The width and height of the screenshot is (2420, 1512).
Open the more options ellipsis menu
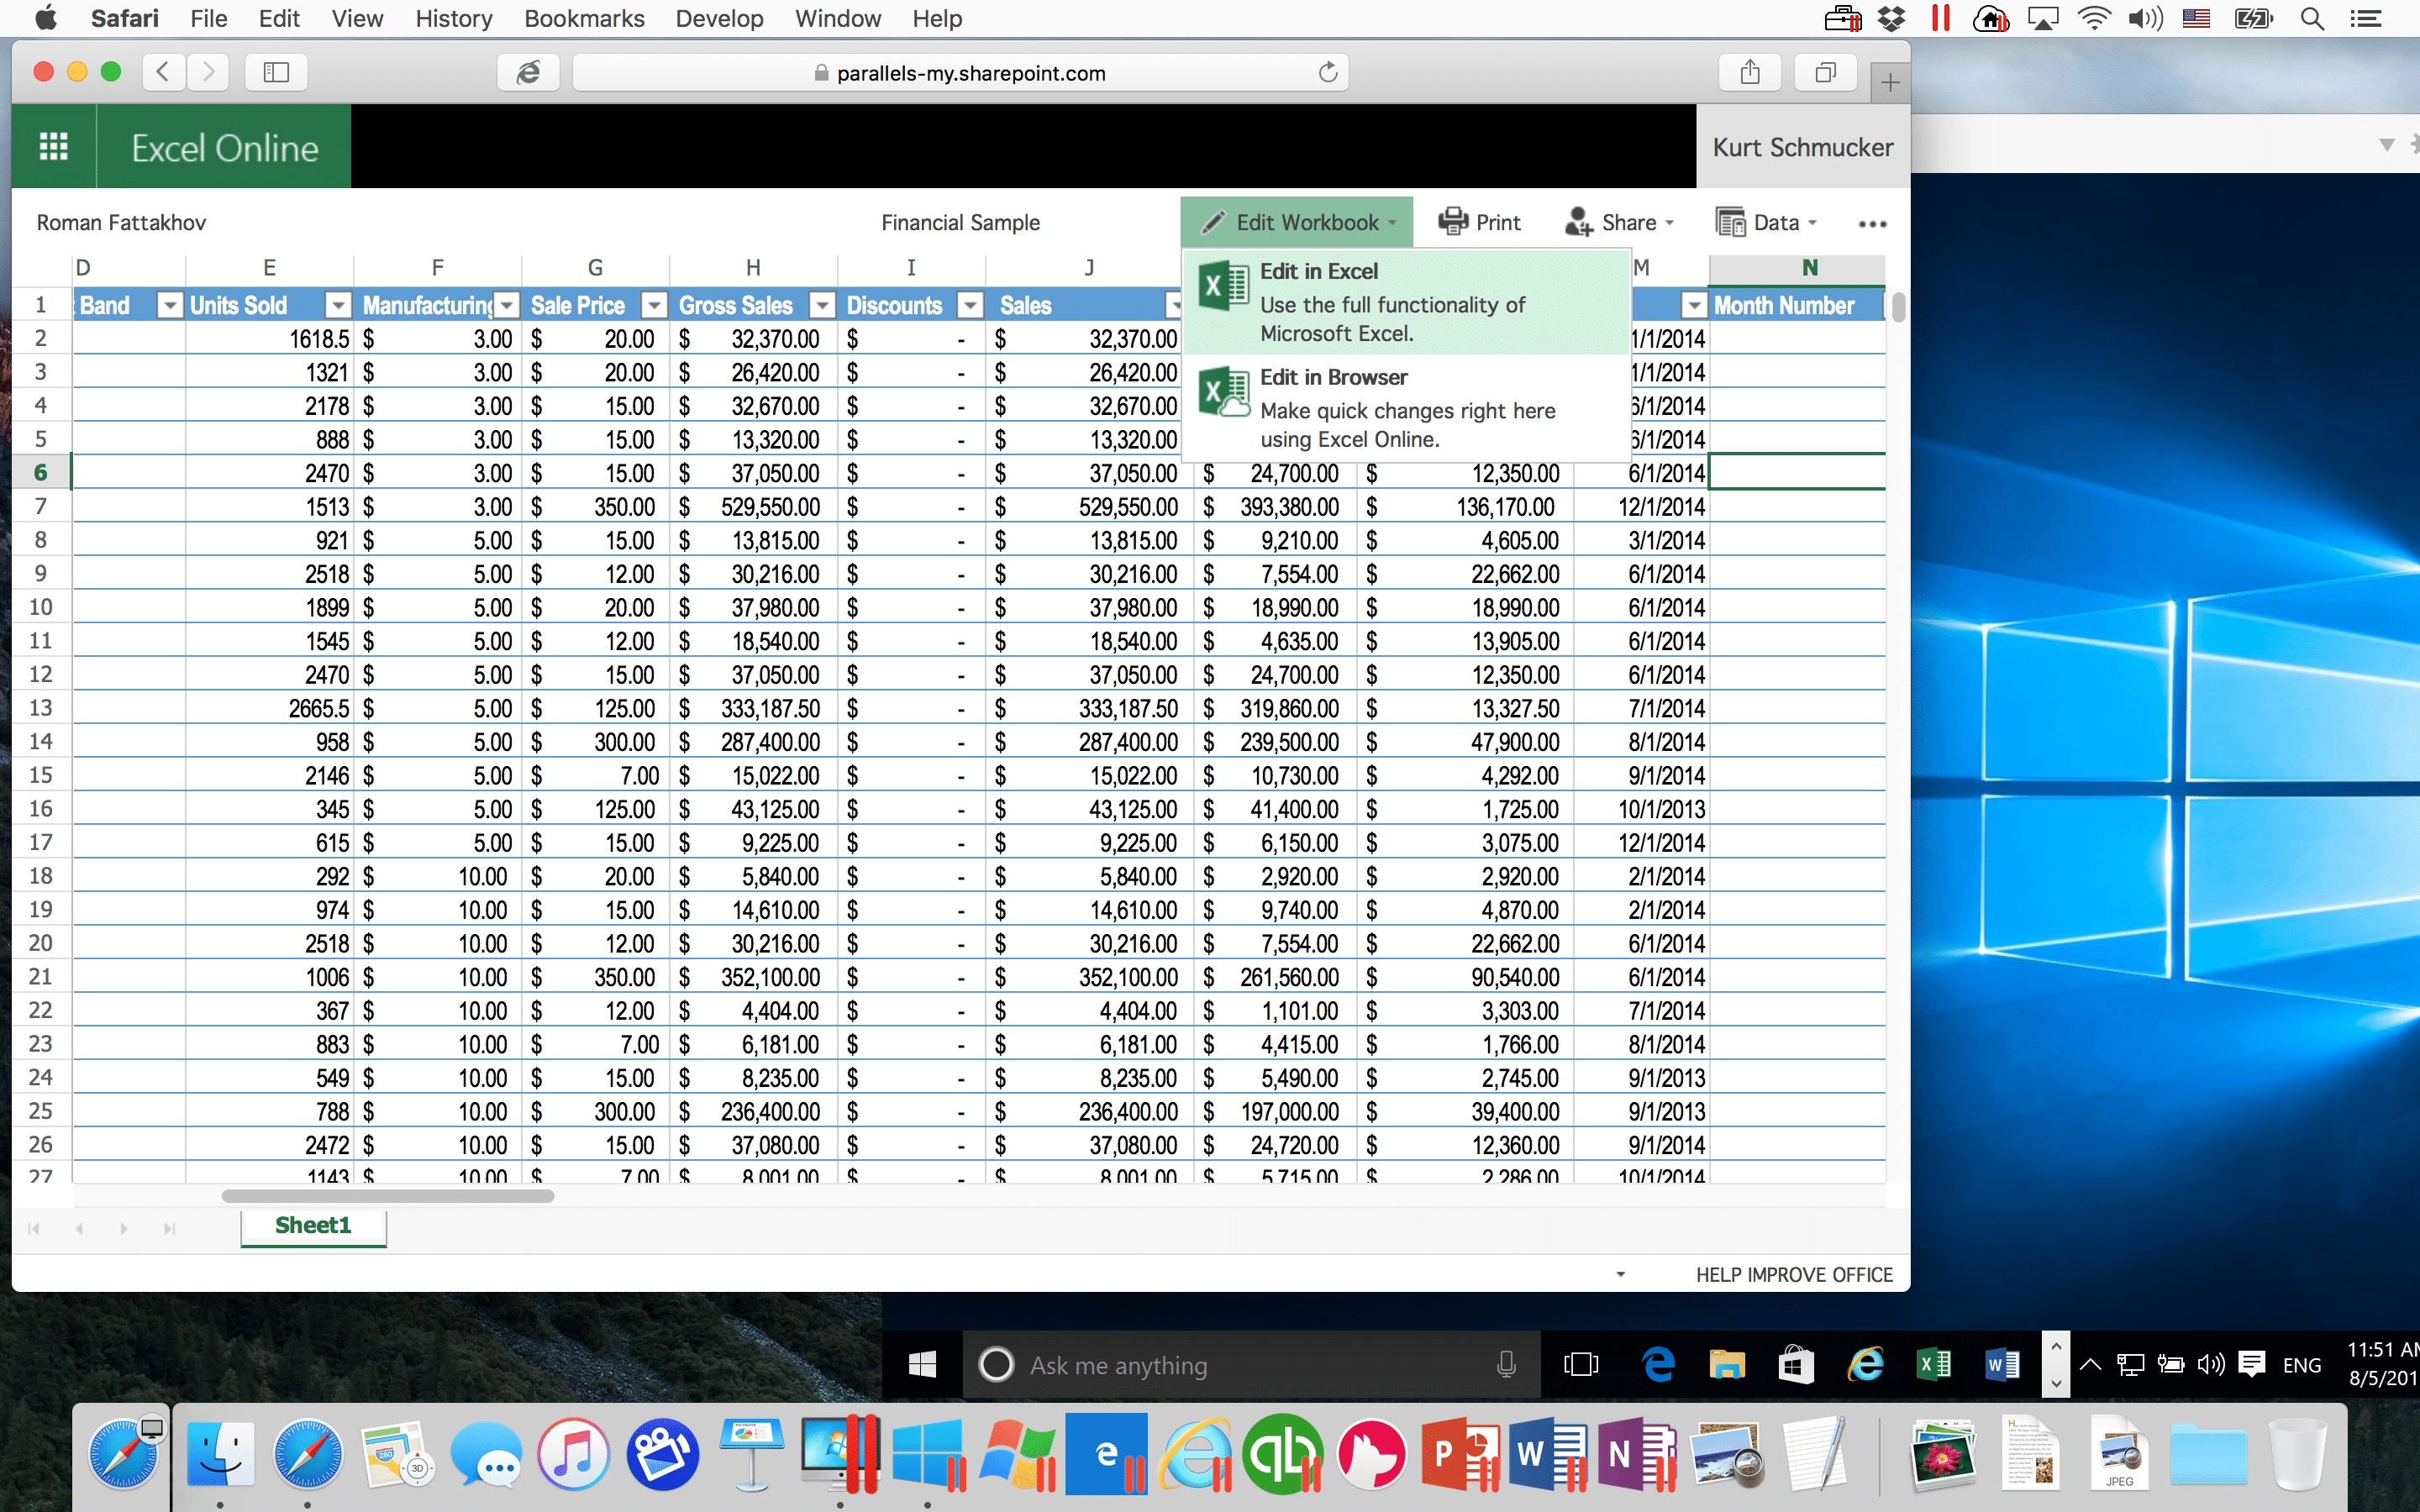(x=1871, y=224)
